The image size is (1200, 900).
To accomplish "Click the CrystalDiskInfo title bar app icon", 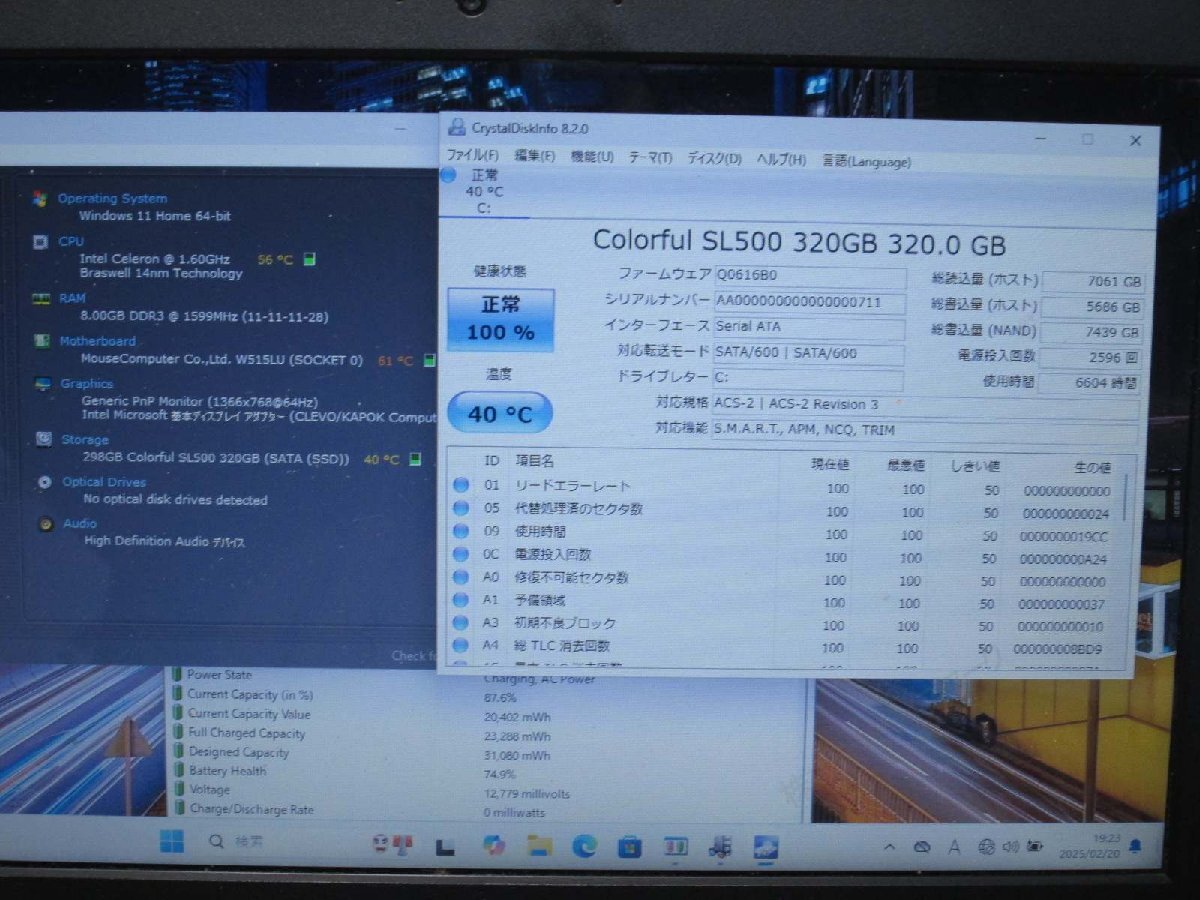I will click(x=457, y=127).
